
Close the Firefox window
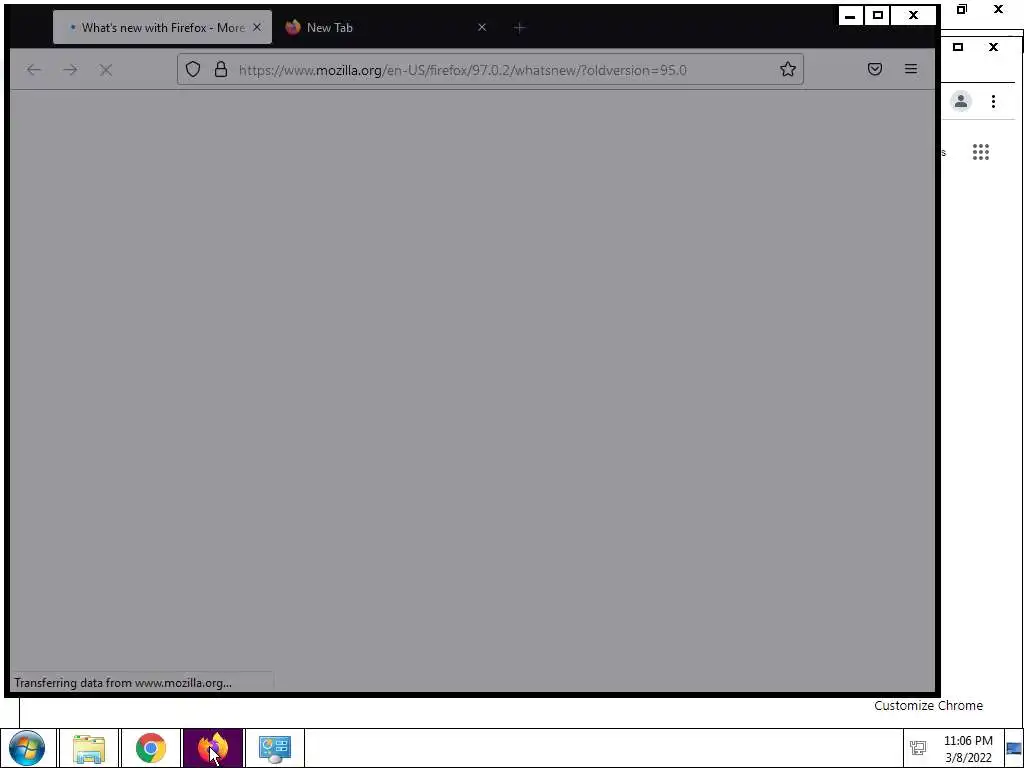click(914, 16)
